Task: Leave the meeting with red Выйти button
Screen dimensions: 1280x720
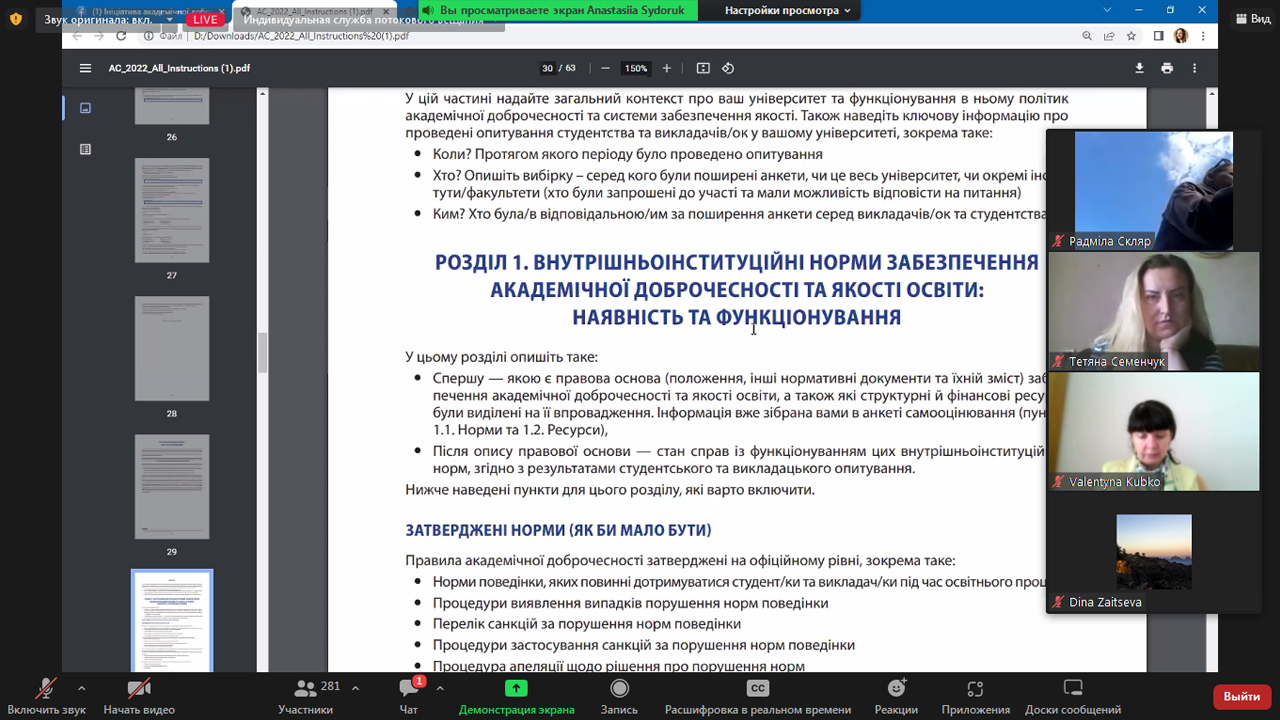Action: coord(1241,696)
